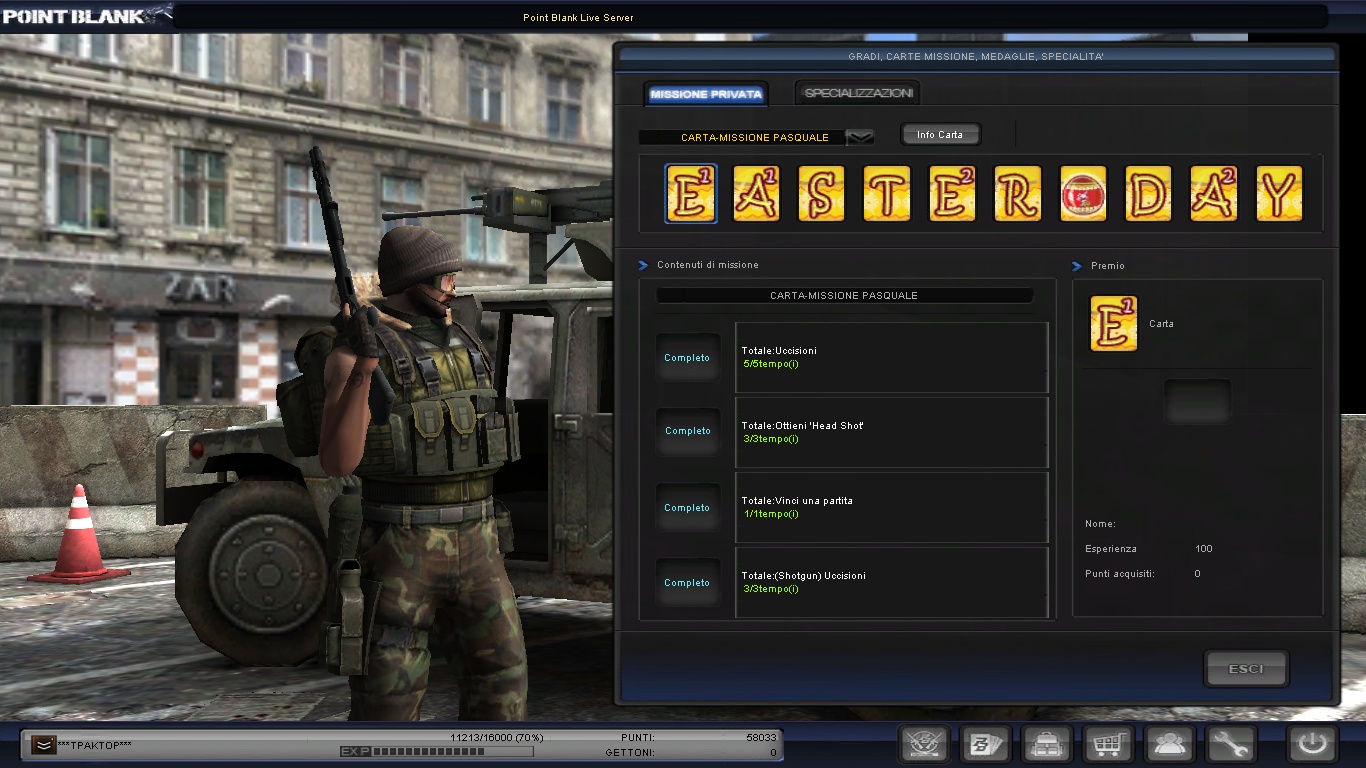1366x768 pixels.
Task: Click the 1/1tempo(i) progress text
Action: pos(771,514)
